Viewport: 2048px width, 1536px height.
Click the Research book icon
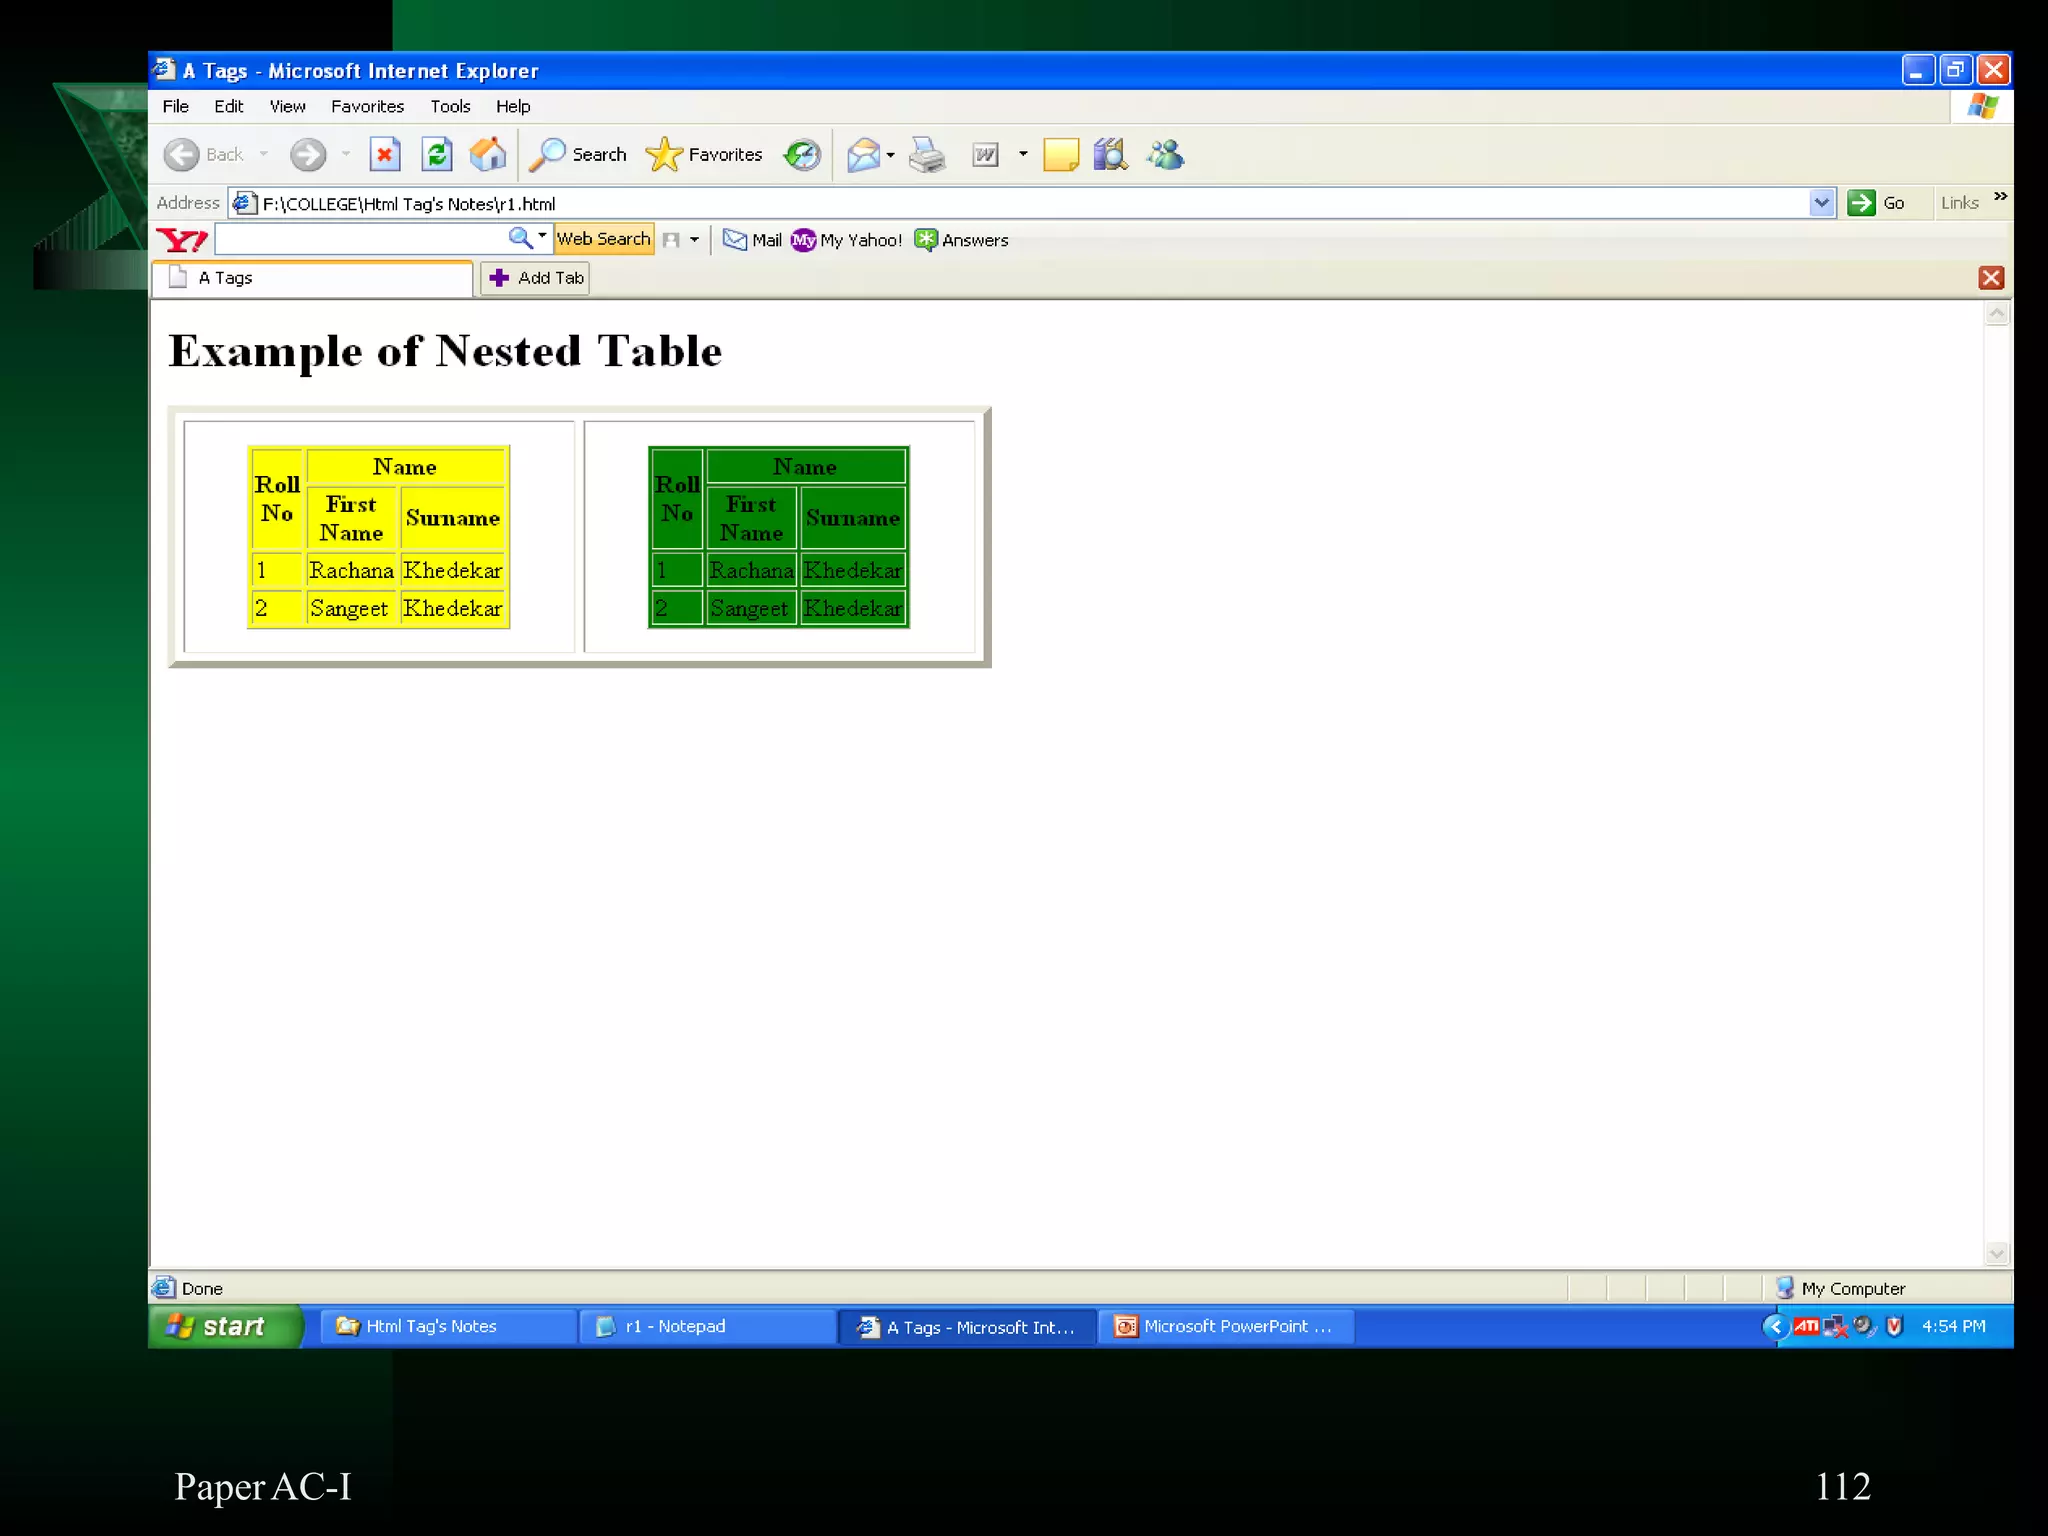[x=1110, y=155]
